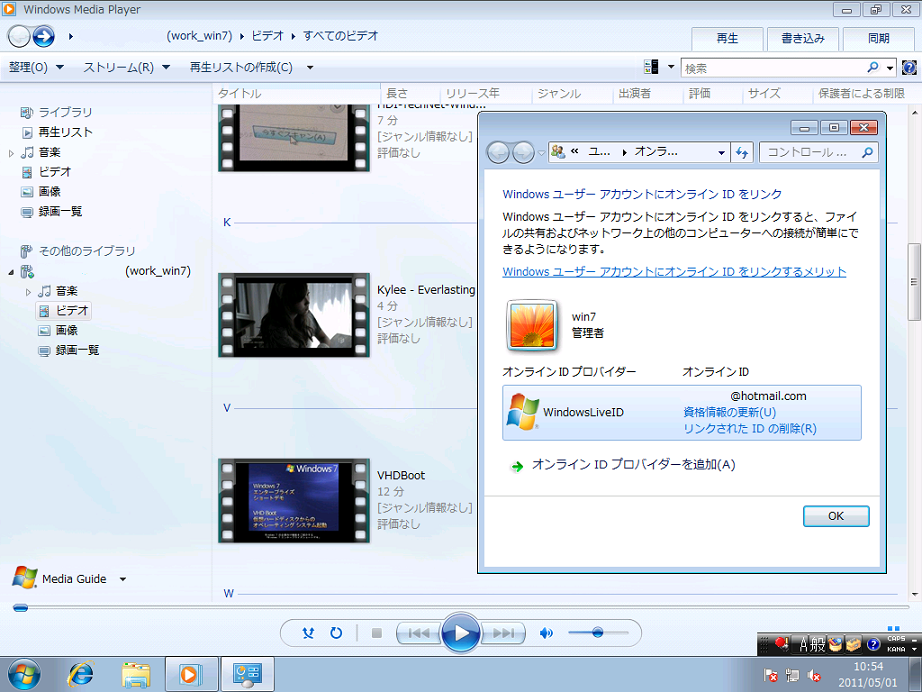Click refresh icon in control panel dialog
The width and height of the screenshot is (922, 692).
click(x=742, y=153)
